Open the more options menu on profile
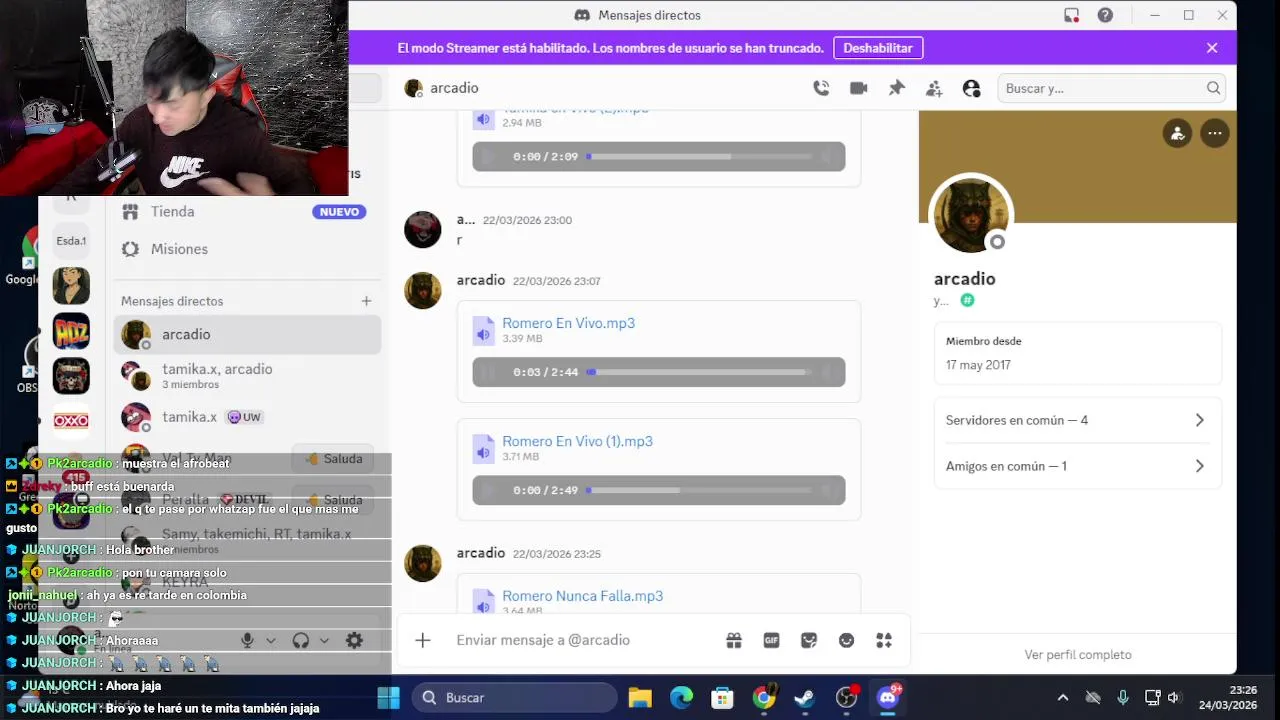 click(x=1214, y=133)
